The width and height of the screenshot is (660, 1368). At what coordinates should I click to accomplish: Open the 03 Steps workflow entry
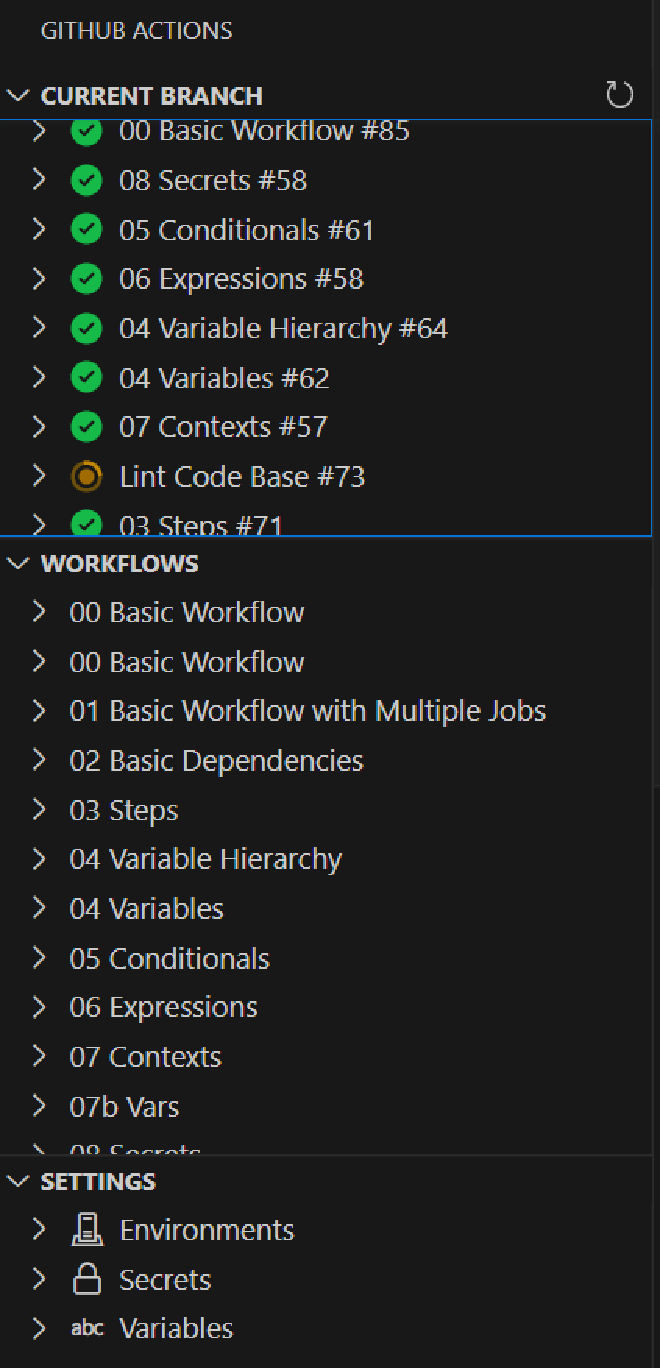click(x=124, y=810)
